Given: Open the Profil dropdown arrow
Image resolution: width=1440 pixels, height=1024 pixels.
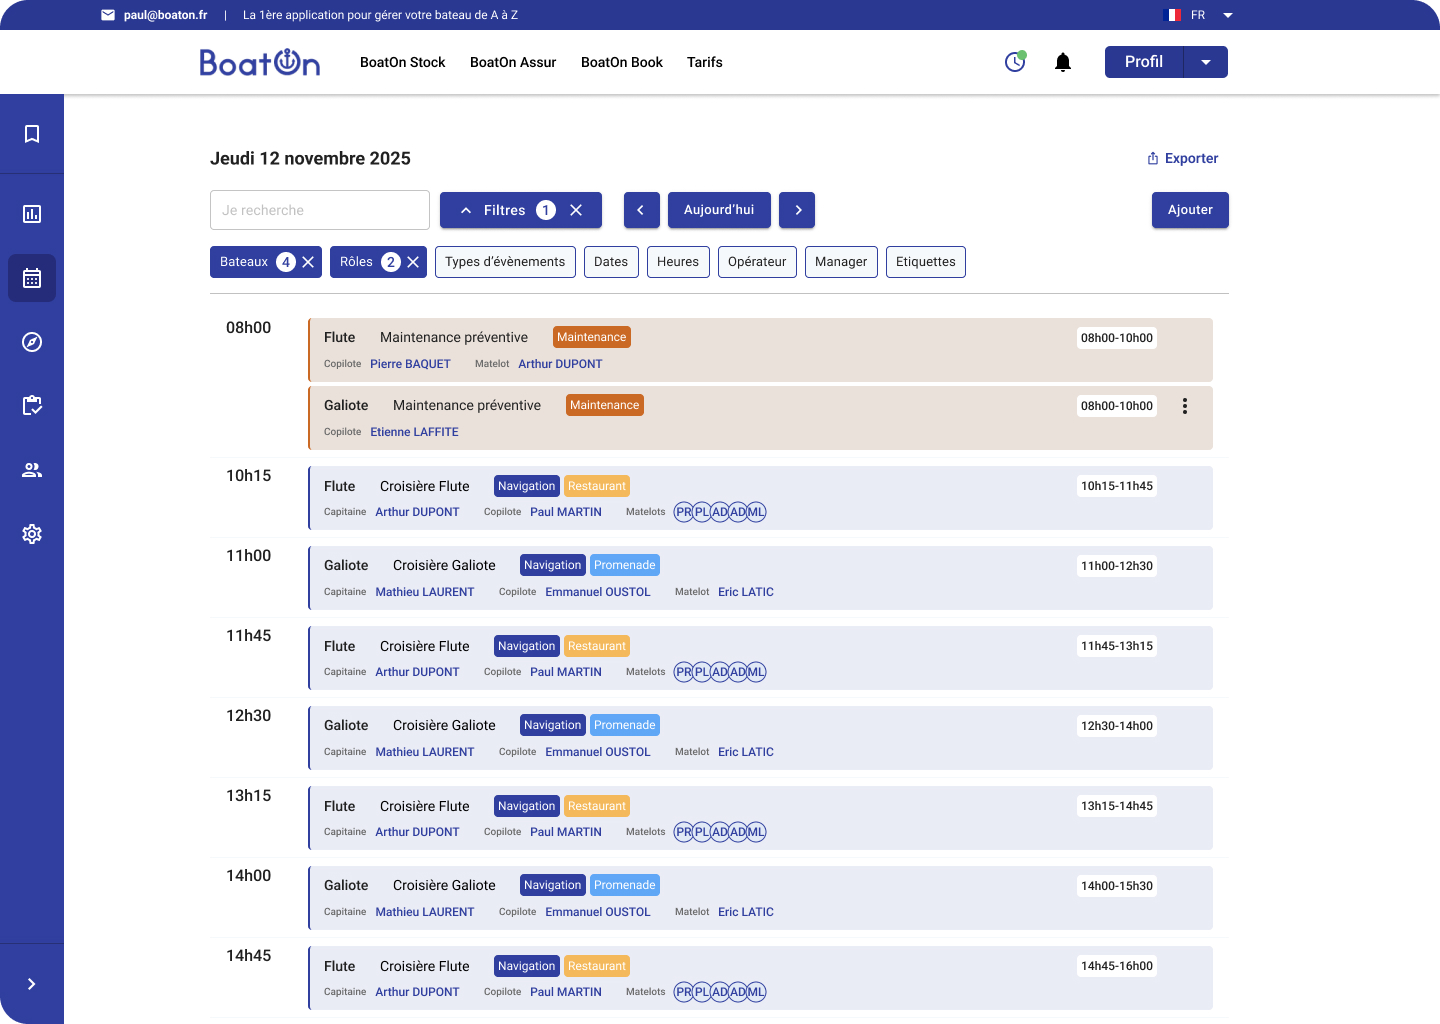Looking at the screenshot, I should click(1206, 61).
